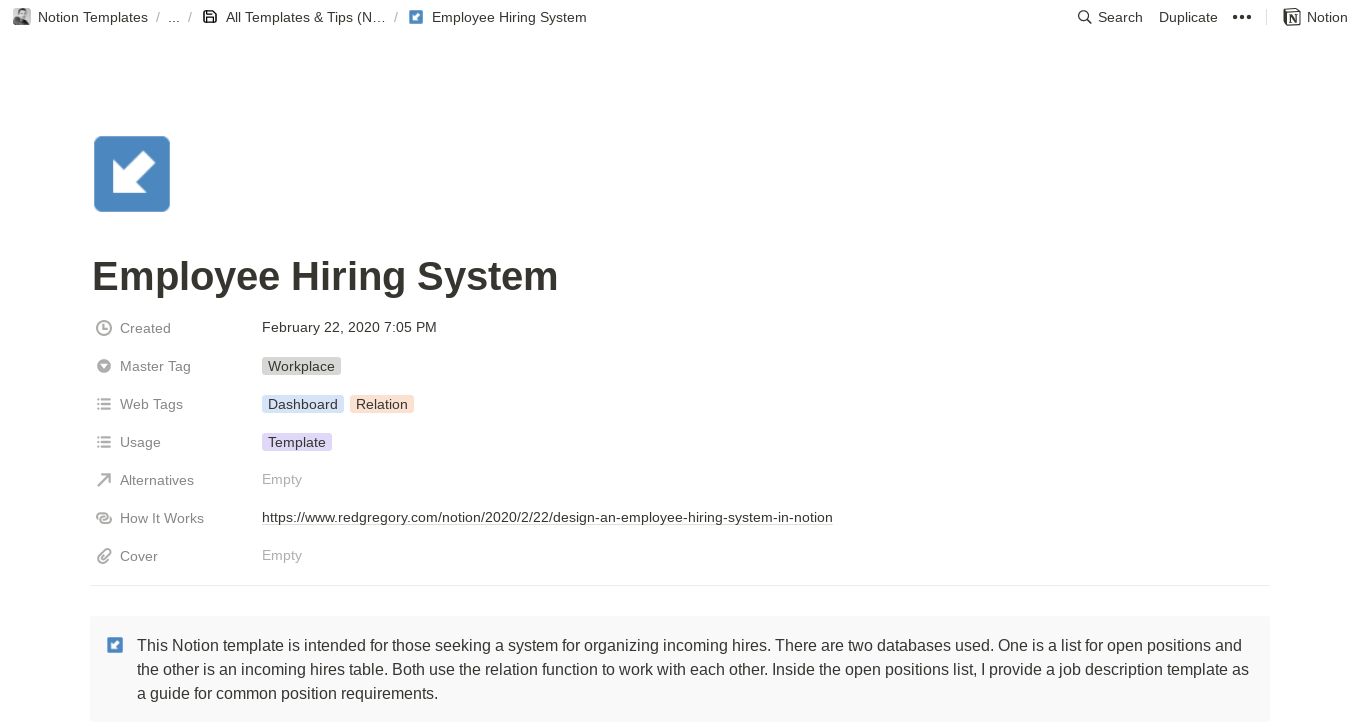Select the Dashboard tag
This screenshot has height=724, width=1358.
(303, 404)
